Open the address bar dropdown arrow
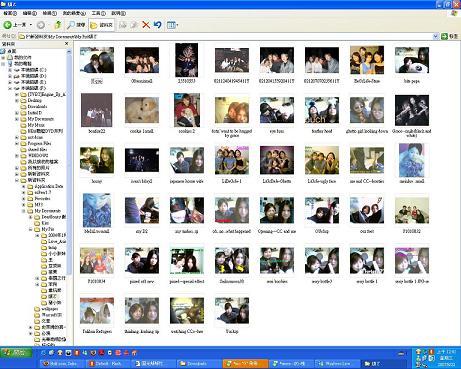Image resolution: width=461 pixels, height=369 pixels. [435, 36]
